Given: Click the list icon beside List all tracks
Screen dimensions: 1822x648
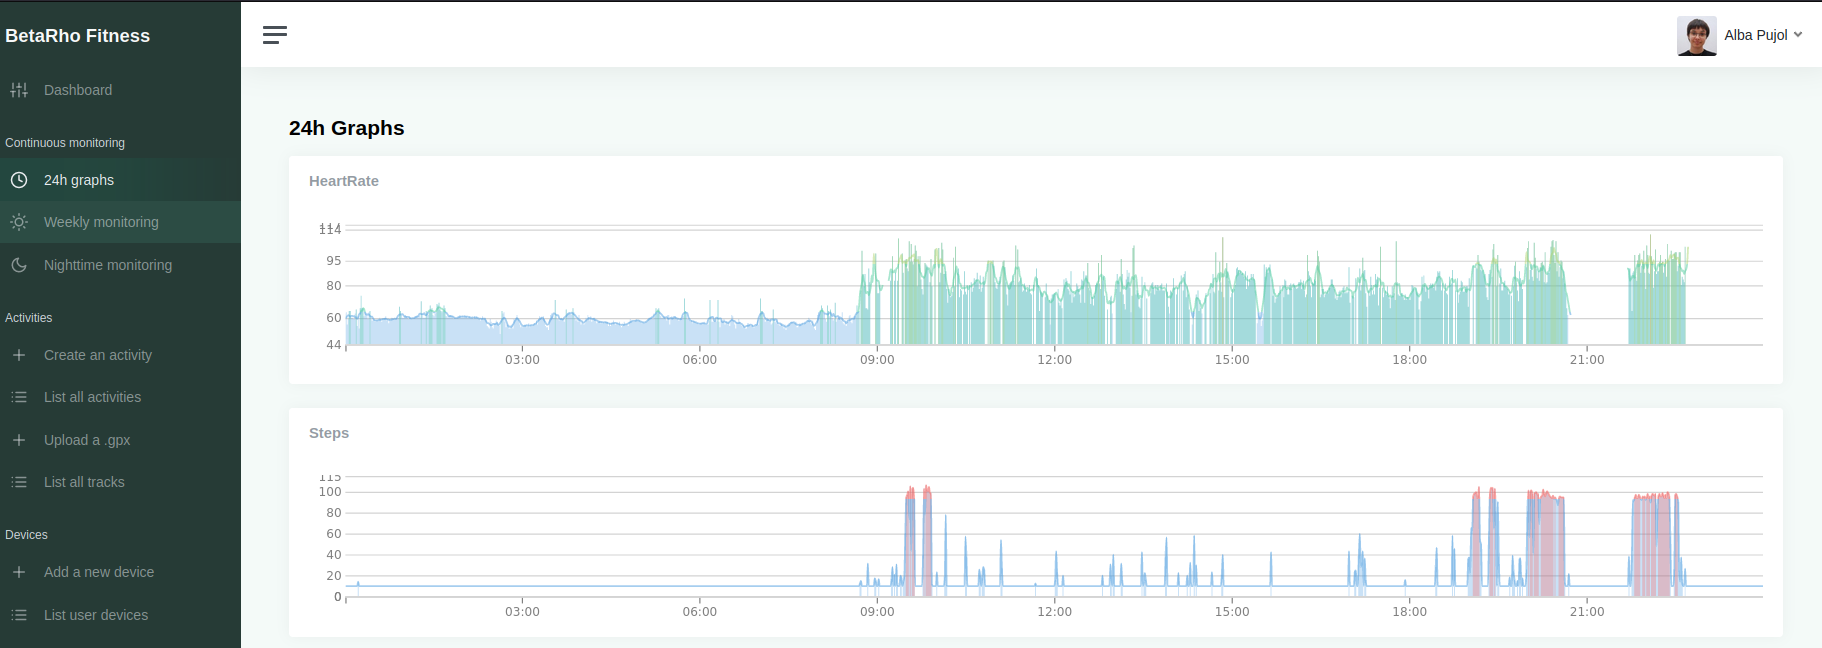Looking at the screenshot, I should (19, 482).
